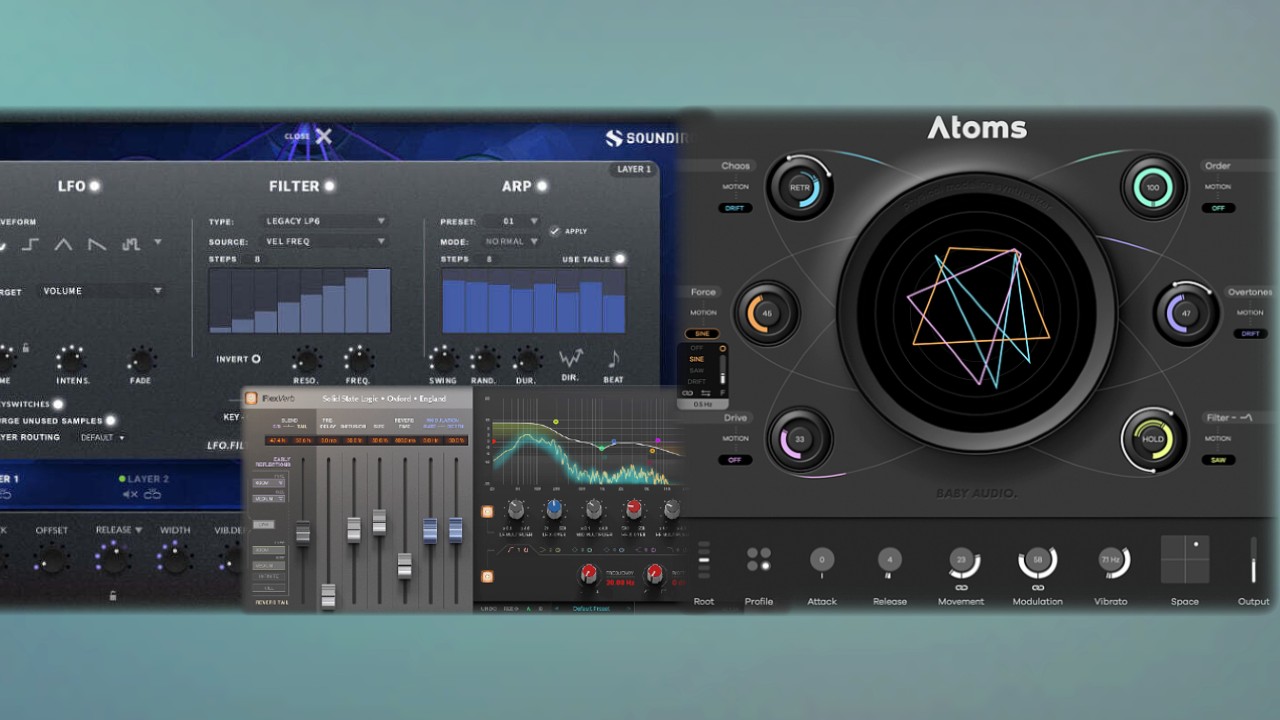1280x720 pixels.
Task: Toggle the FILTER enable light
Action: (329, 186)
